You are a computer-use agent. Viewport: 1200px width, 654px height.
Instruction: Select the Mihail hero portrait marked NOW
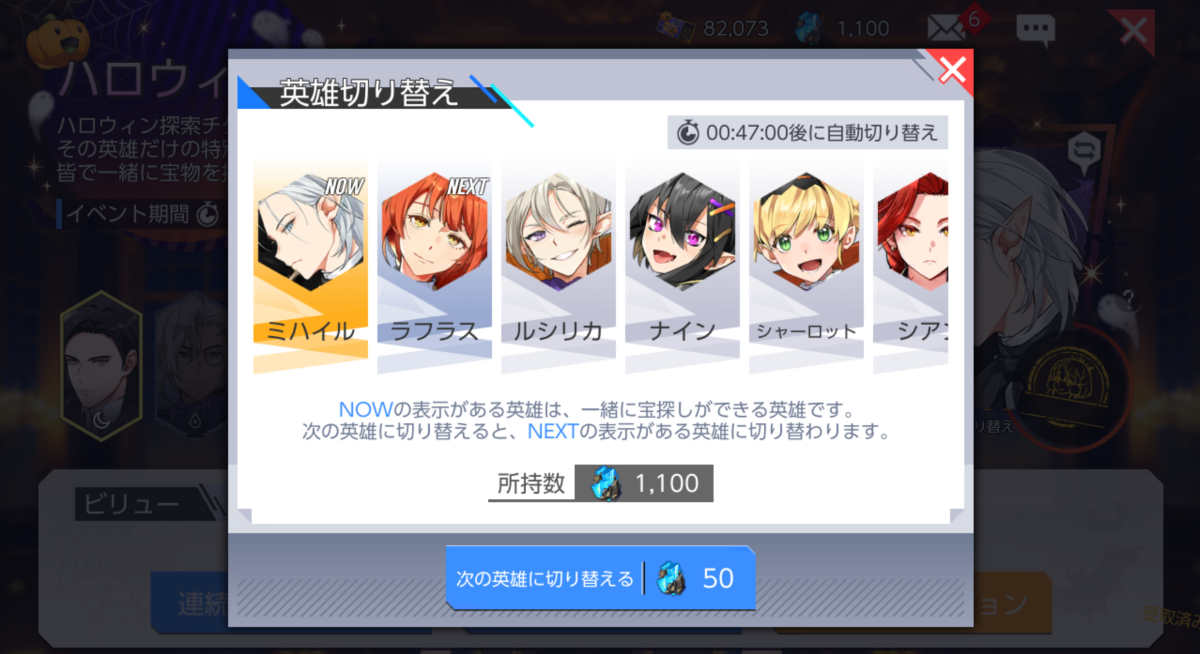[310, 264]
